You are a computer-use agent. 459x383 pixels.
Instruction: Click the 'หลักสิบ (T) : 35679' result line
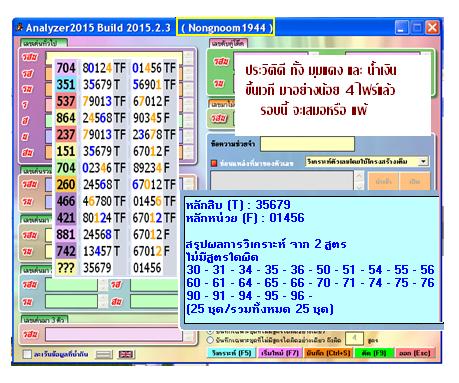[238, 204]
